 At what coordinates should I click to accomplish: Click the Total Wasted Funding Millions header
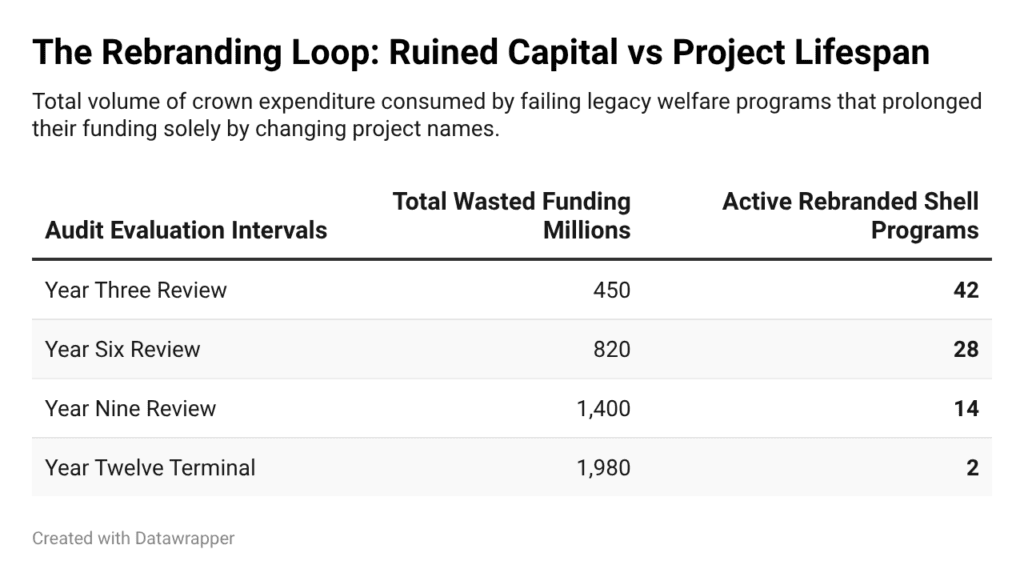pyautogui.click(x=511, y=216)
